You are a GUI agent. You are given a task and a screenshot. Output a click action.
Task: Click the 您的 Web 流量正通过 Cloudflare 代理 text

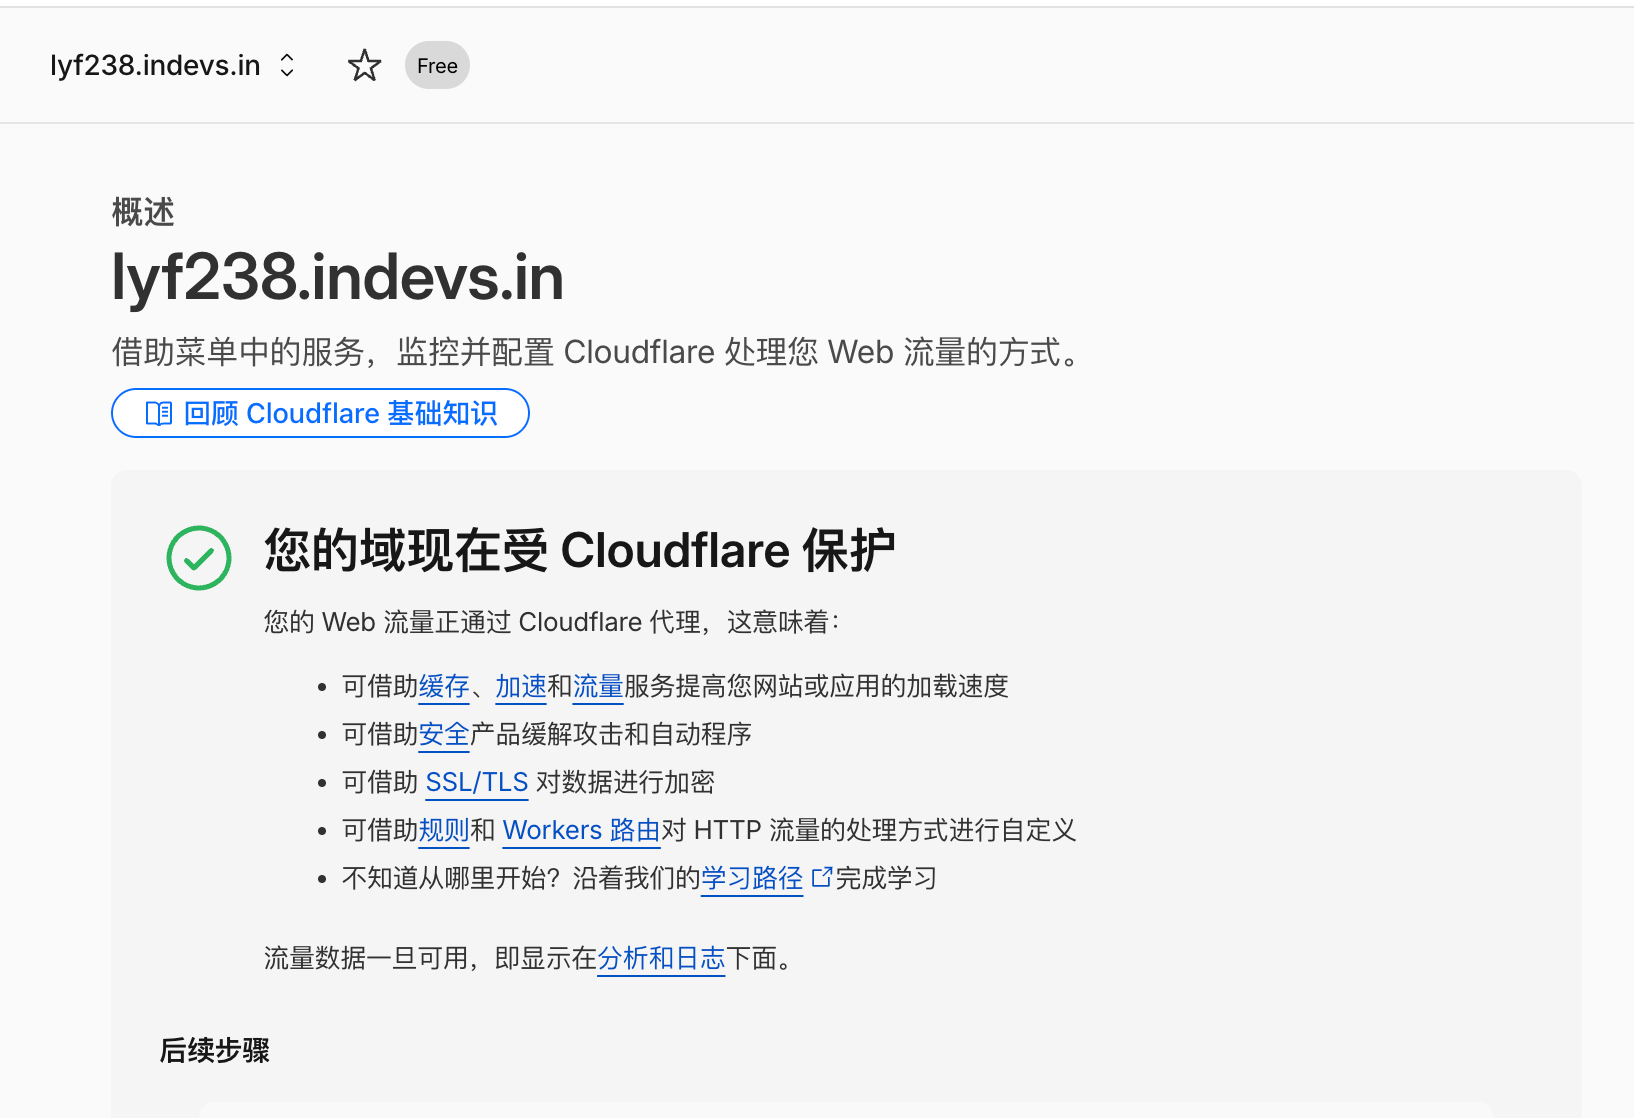click(552, 623)
